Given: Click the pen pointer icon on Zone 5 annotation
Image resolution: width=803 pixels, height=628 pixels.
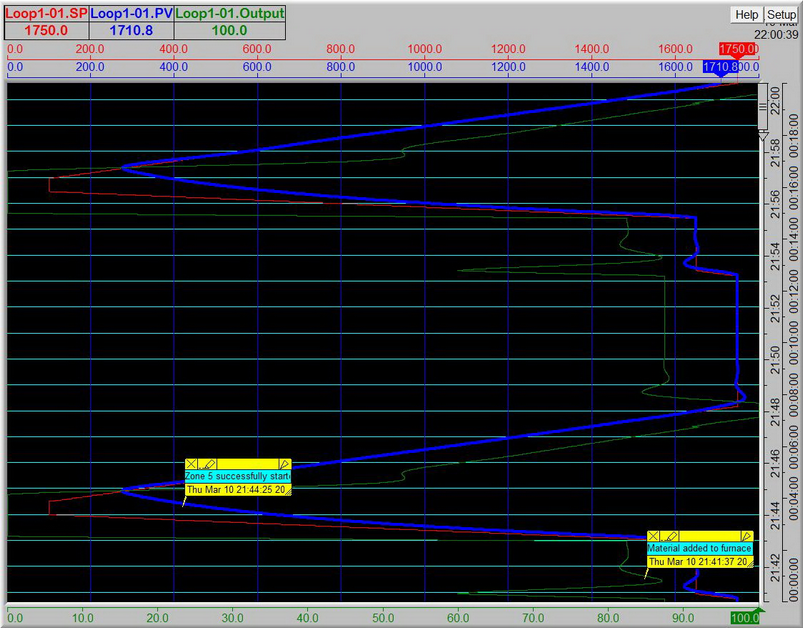Looking at the screenshot, I should (x=285, y=464).
